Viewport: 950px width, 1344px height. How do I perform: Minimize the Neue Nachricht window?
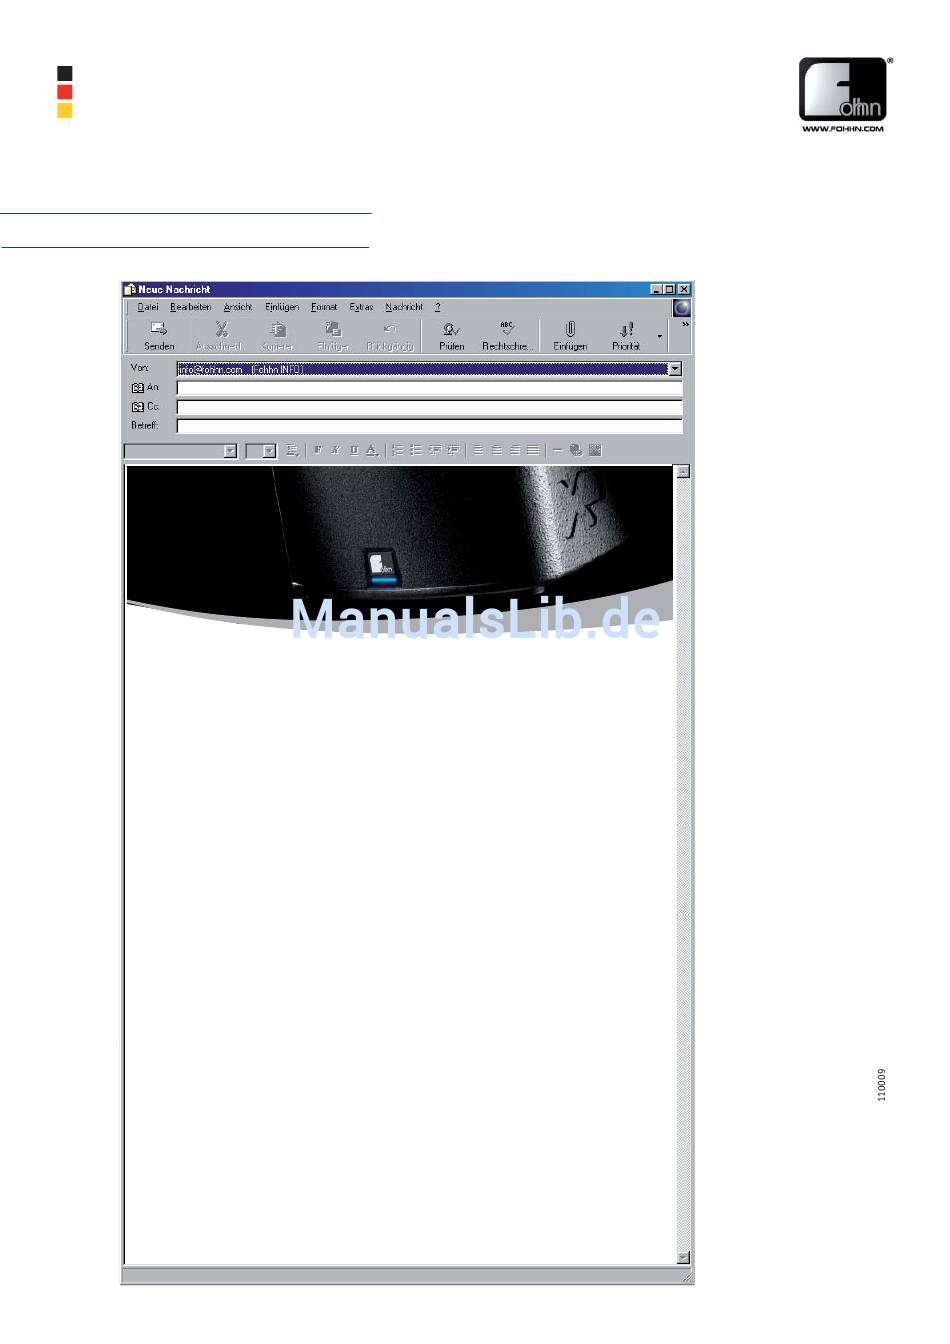point(657,289)
